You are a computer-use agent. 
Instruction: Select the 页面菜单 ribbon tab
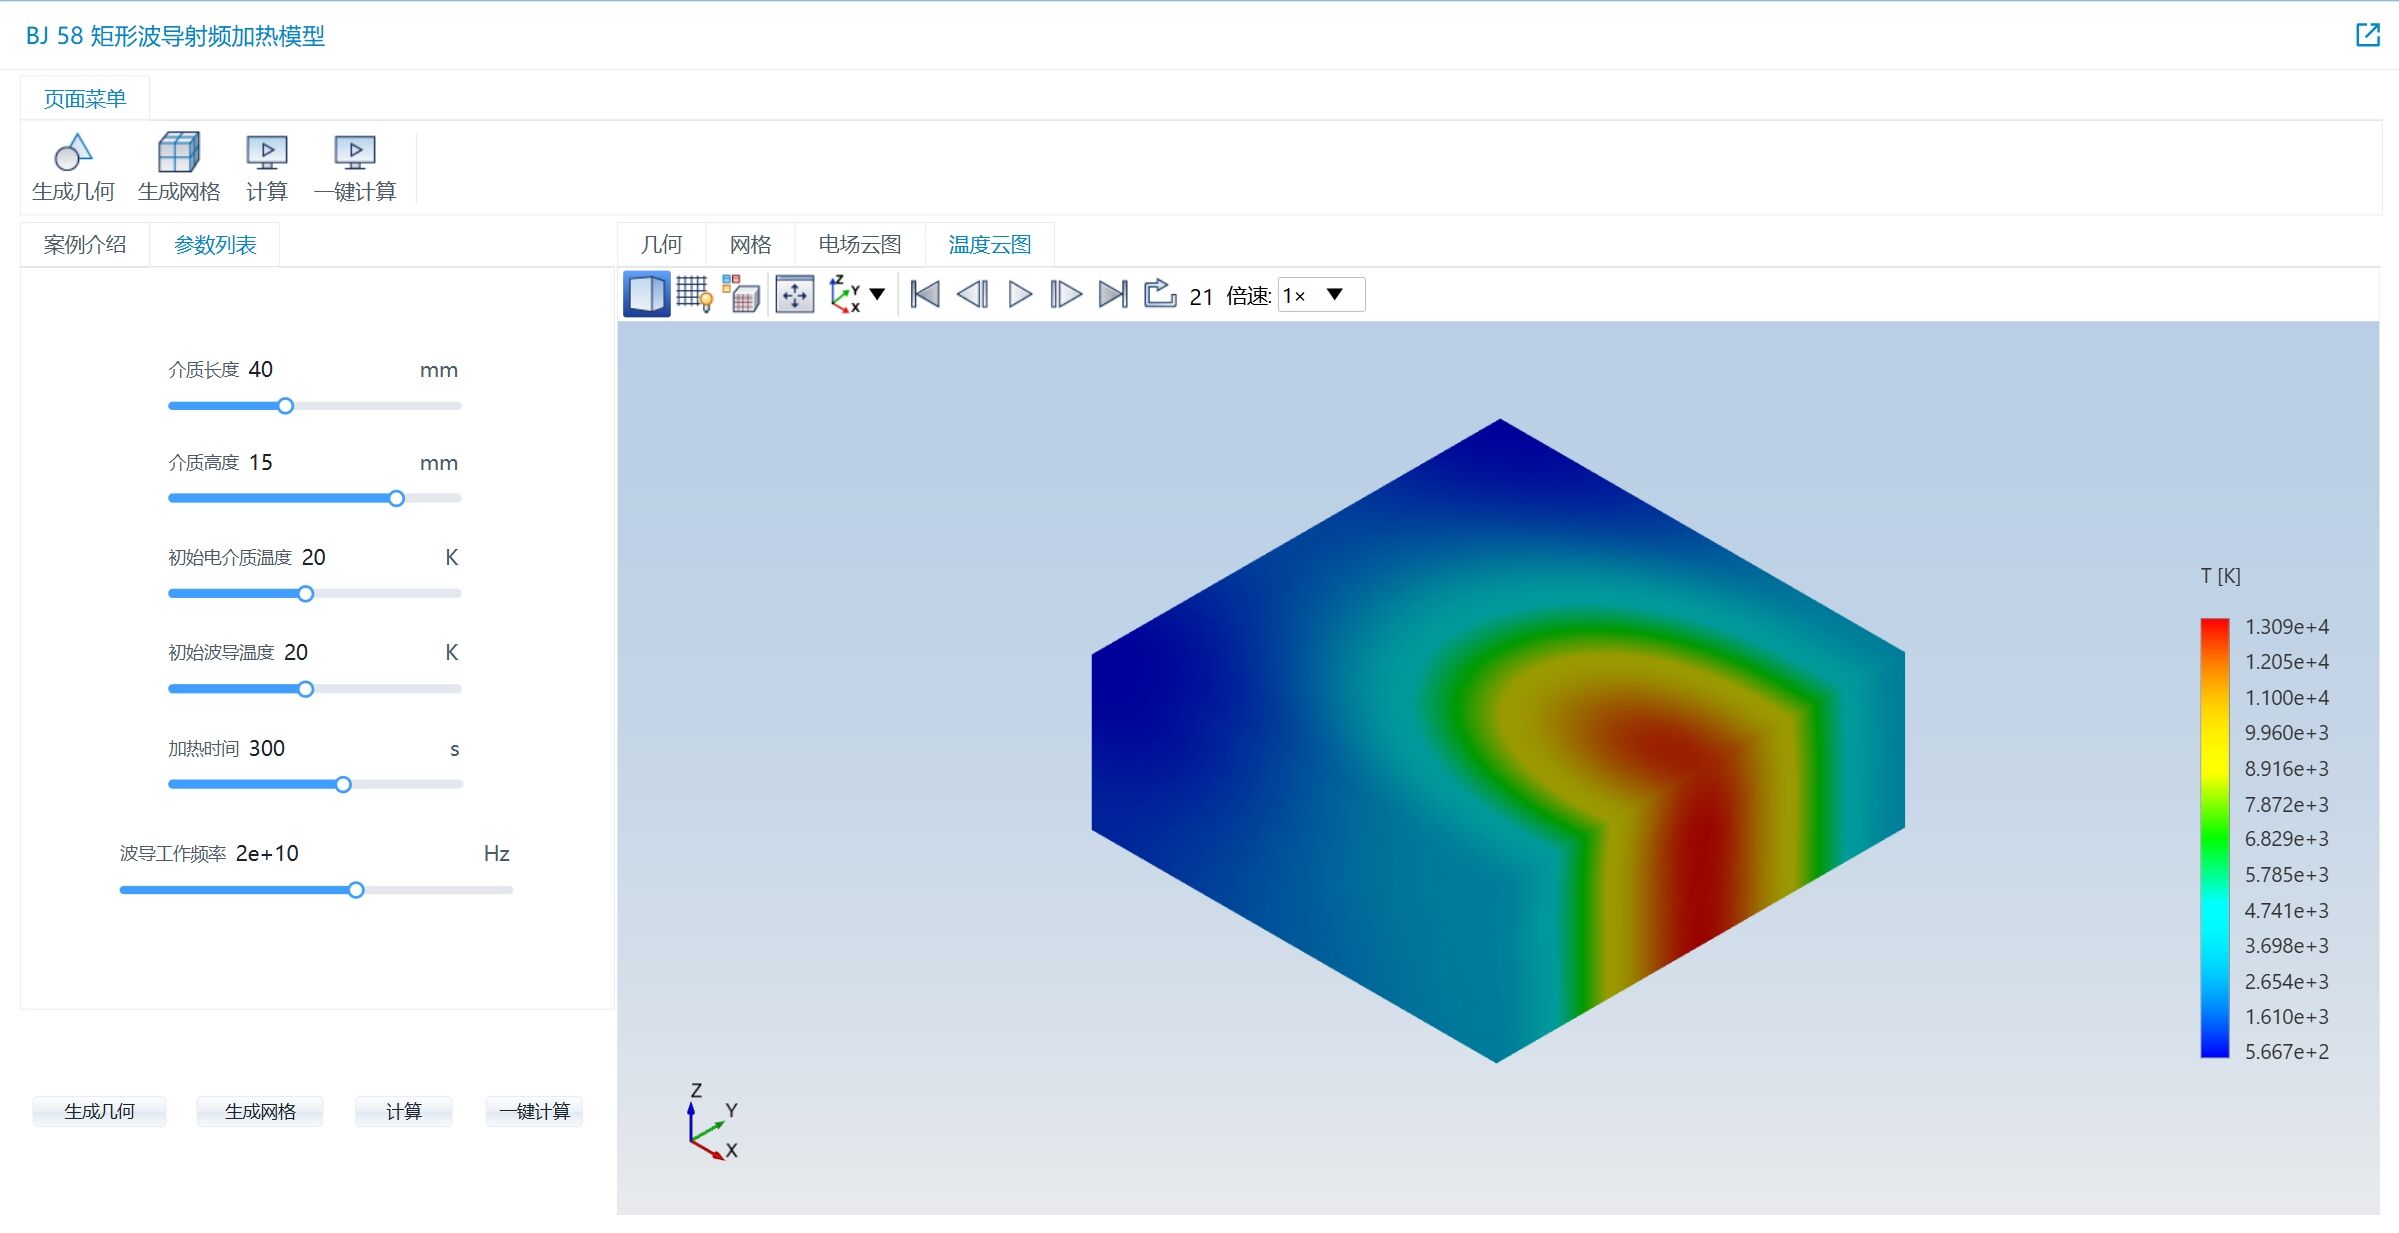point(85,99)
